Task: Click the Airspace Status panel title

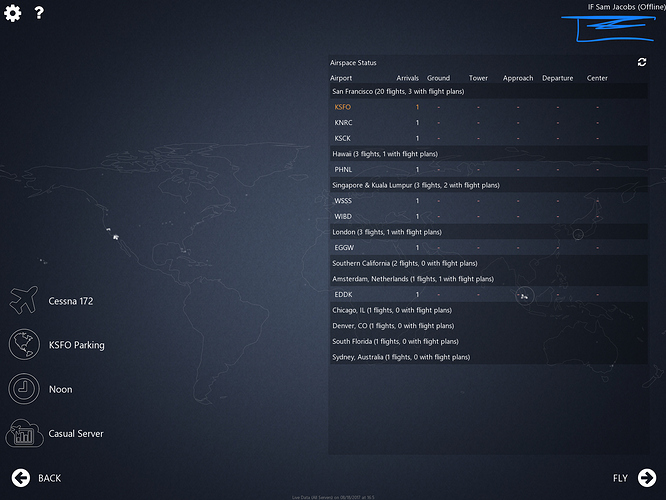Action: [x=353, y=63]
